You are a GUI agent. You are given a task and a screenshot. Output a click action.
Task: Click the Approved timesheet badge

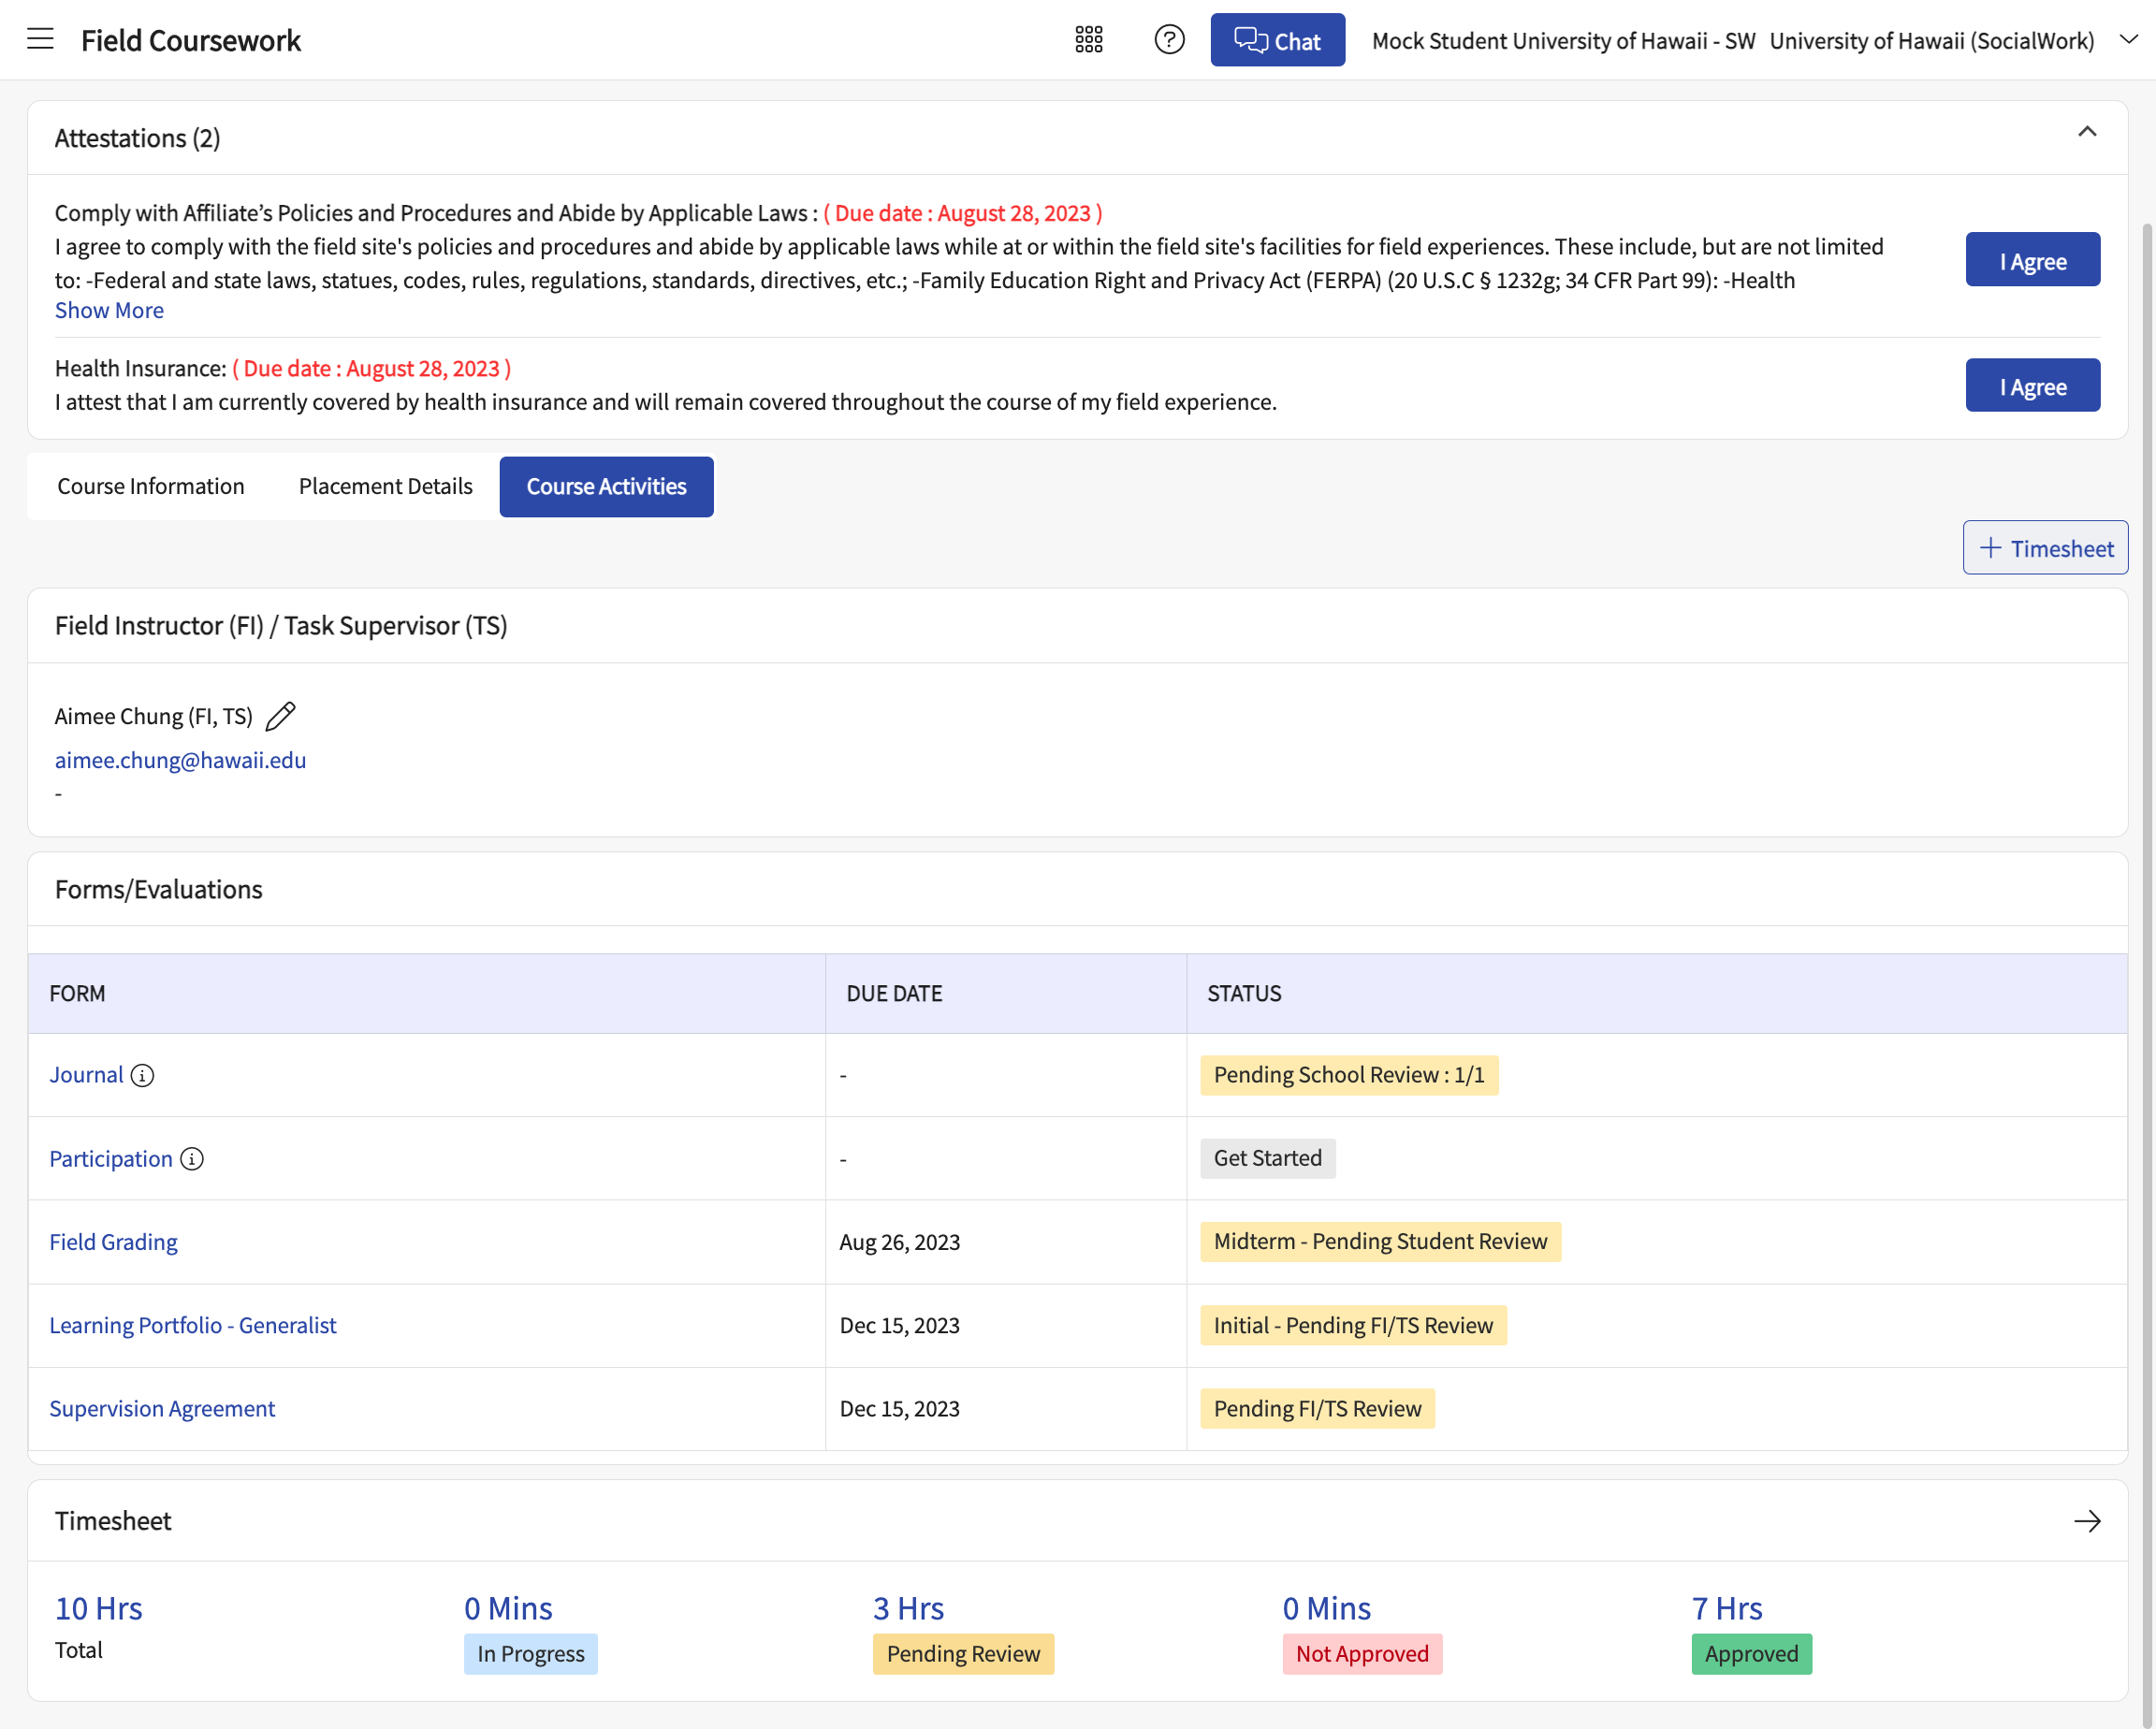(1751, 1654)
